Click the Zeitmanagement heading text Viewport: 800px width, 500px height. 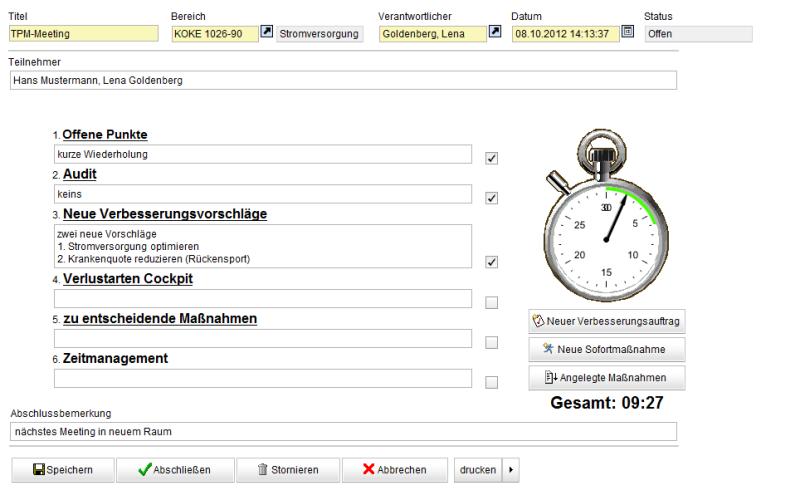[115, 358]
